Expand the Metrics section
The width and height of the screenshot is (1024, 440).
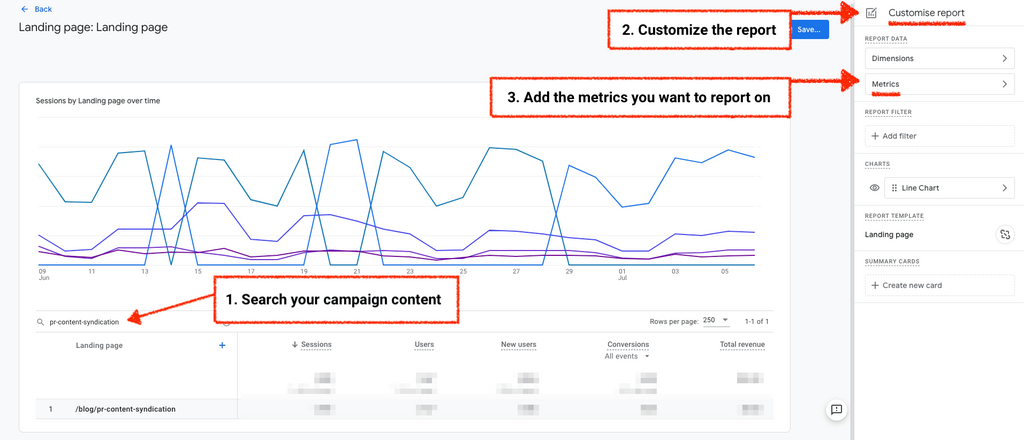(939, 85)
